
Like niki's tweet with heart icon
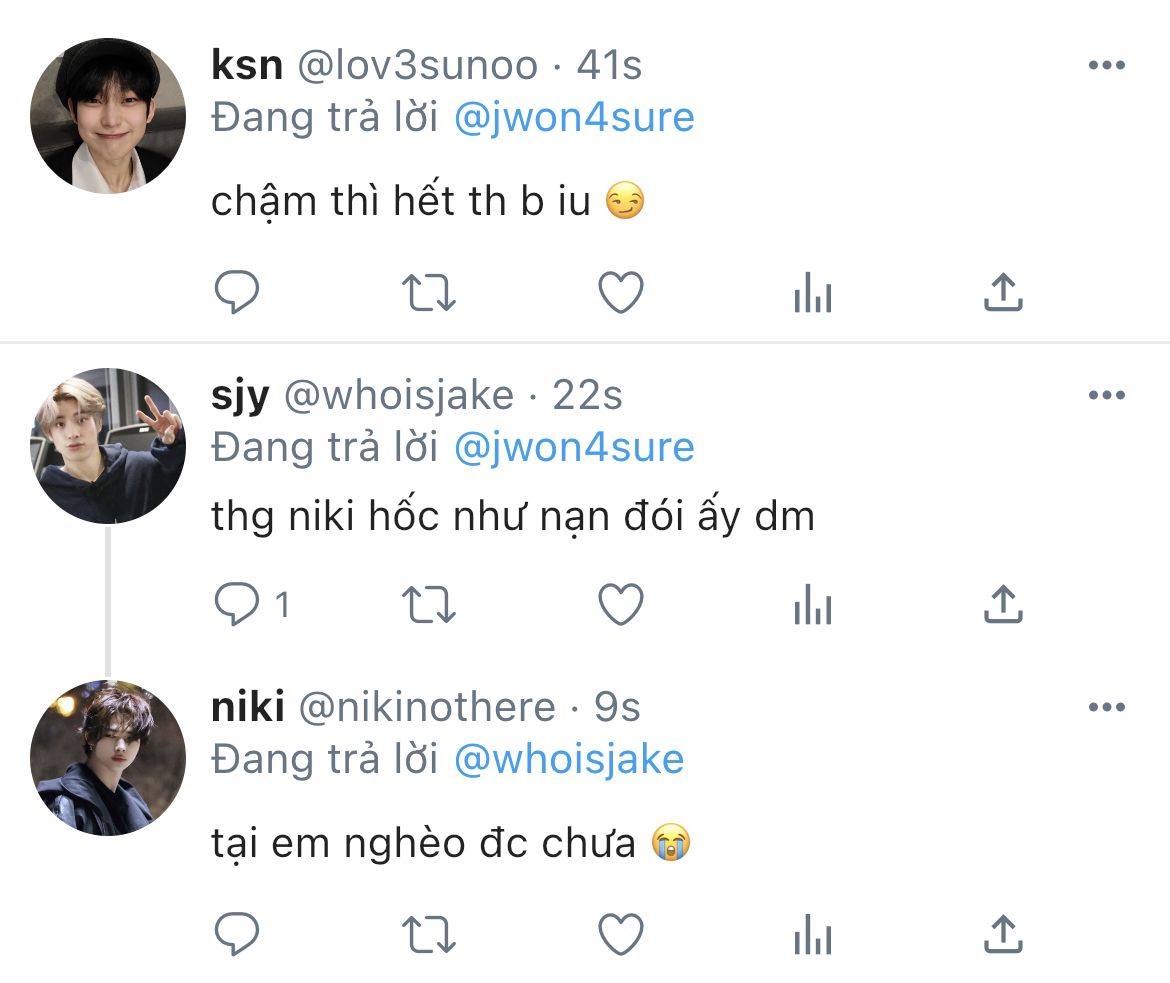pyautogui.click(x=621, y=934)
